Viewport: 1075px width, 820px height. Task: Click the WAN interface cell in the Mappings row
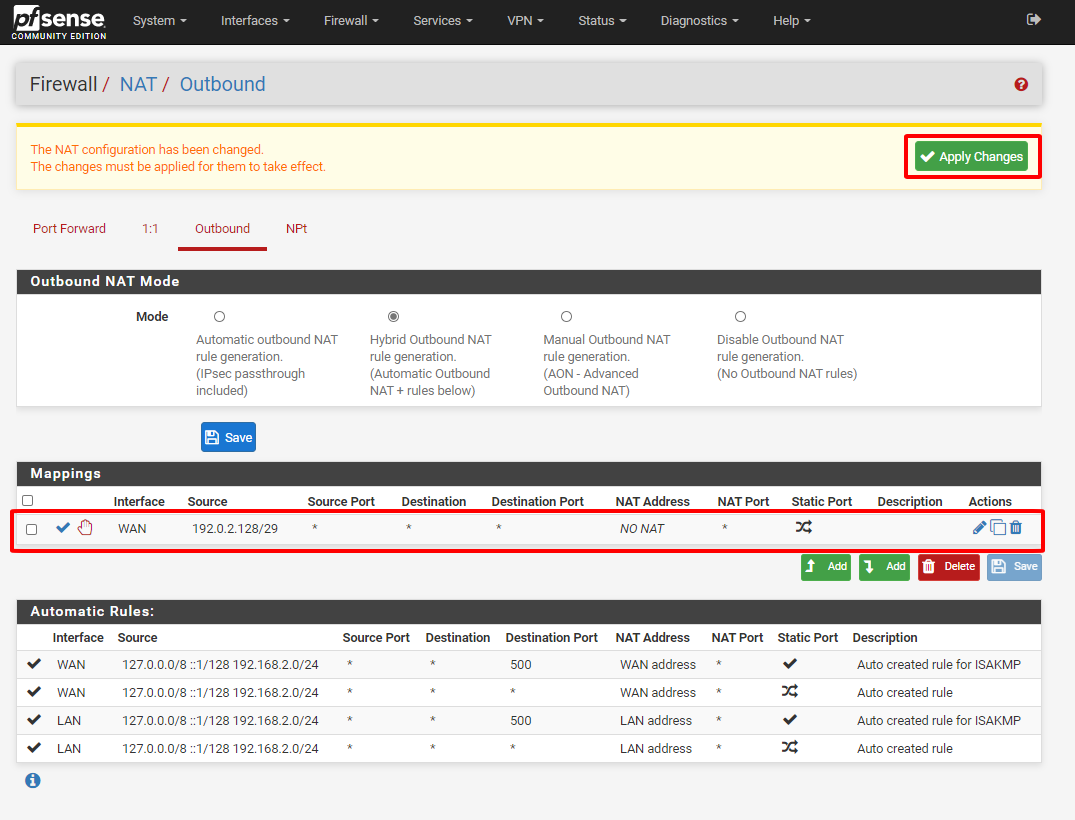click(x=132, y=529)
